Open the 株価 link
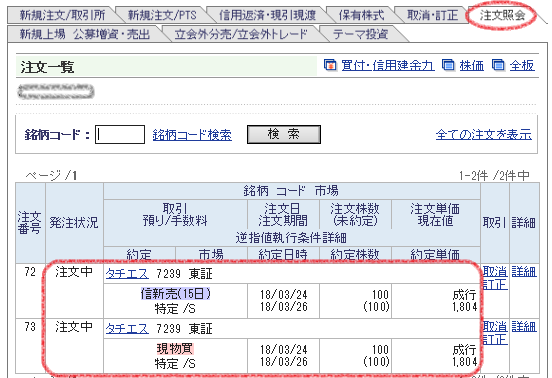 tap(472, 65)
